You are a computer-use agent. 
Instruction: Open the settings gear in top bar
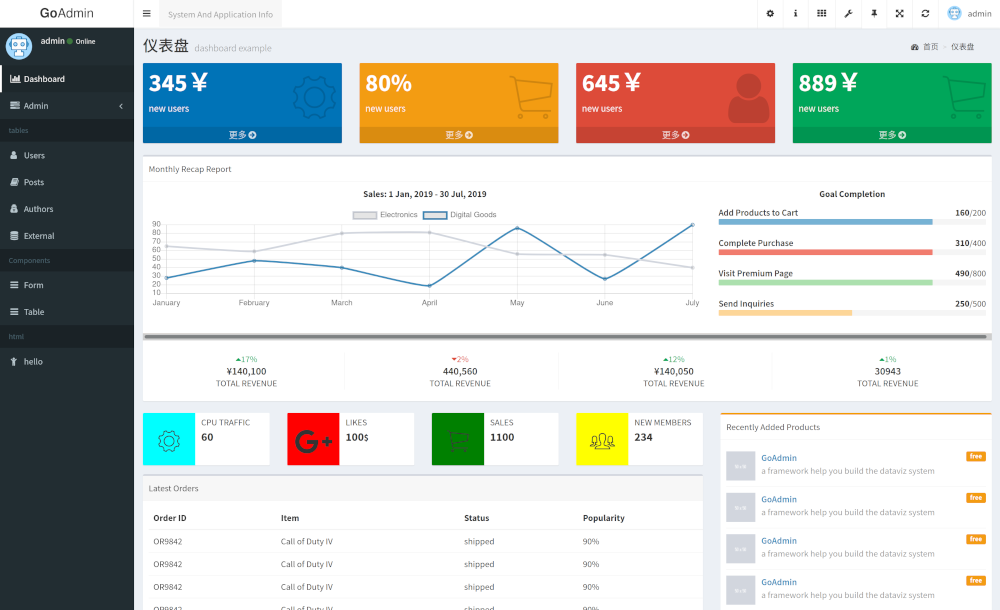click(770, 14)
